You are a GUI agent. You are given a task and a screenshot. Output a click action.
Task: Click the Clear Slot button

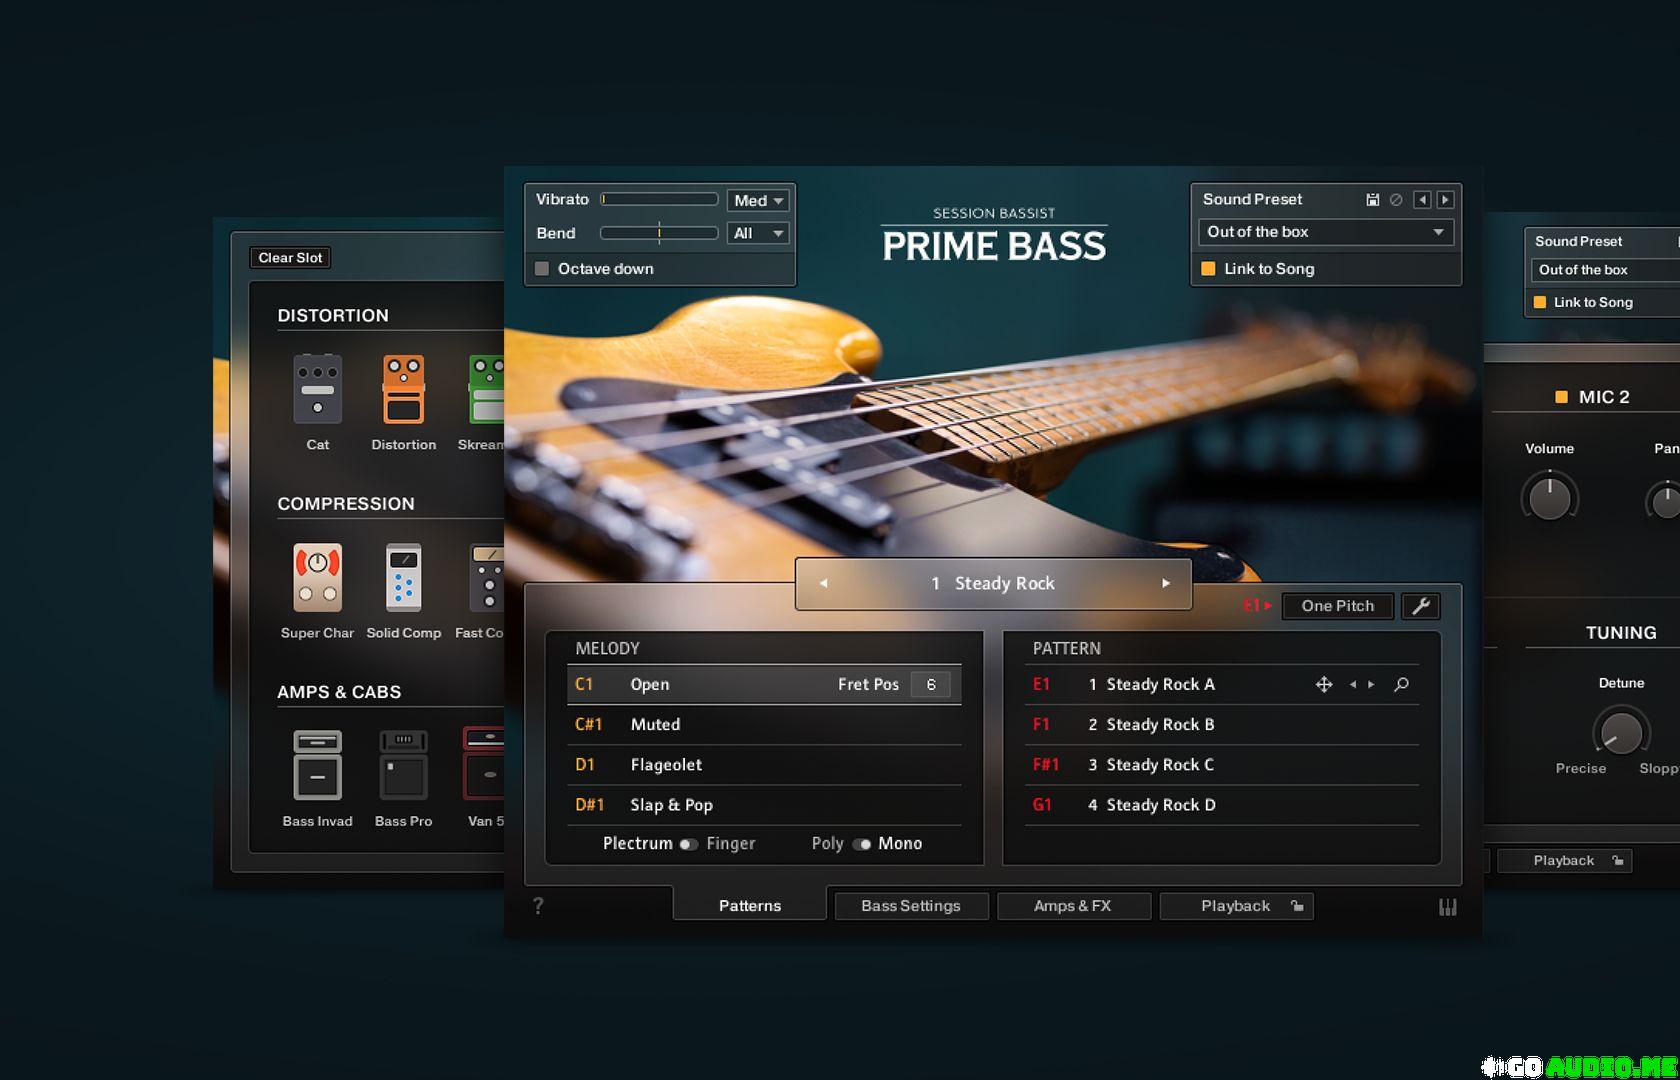point(290,258)
